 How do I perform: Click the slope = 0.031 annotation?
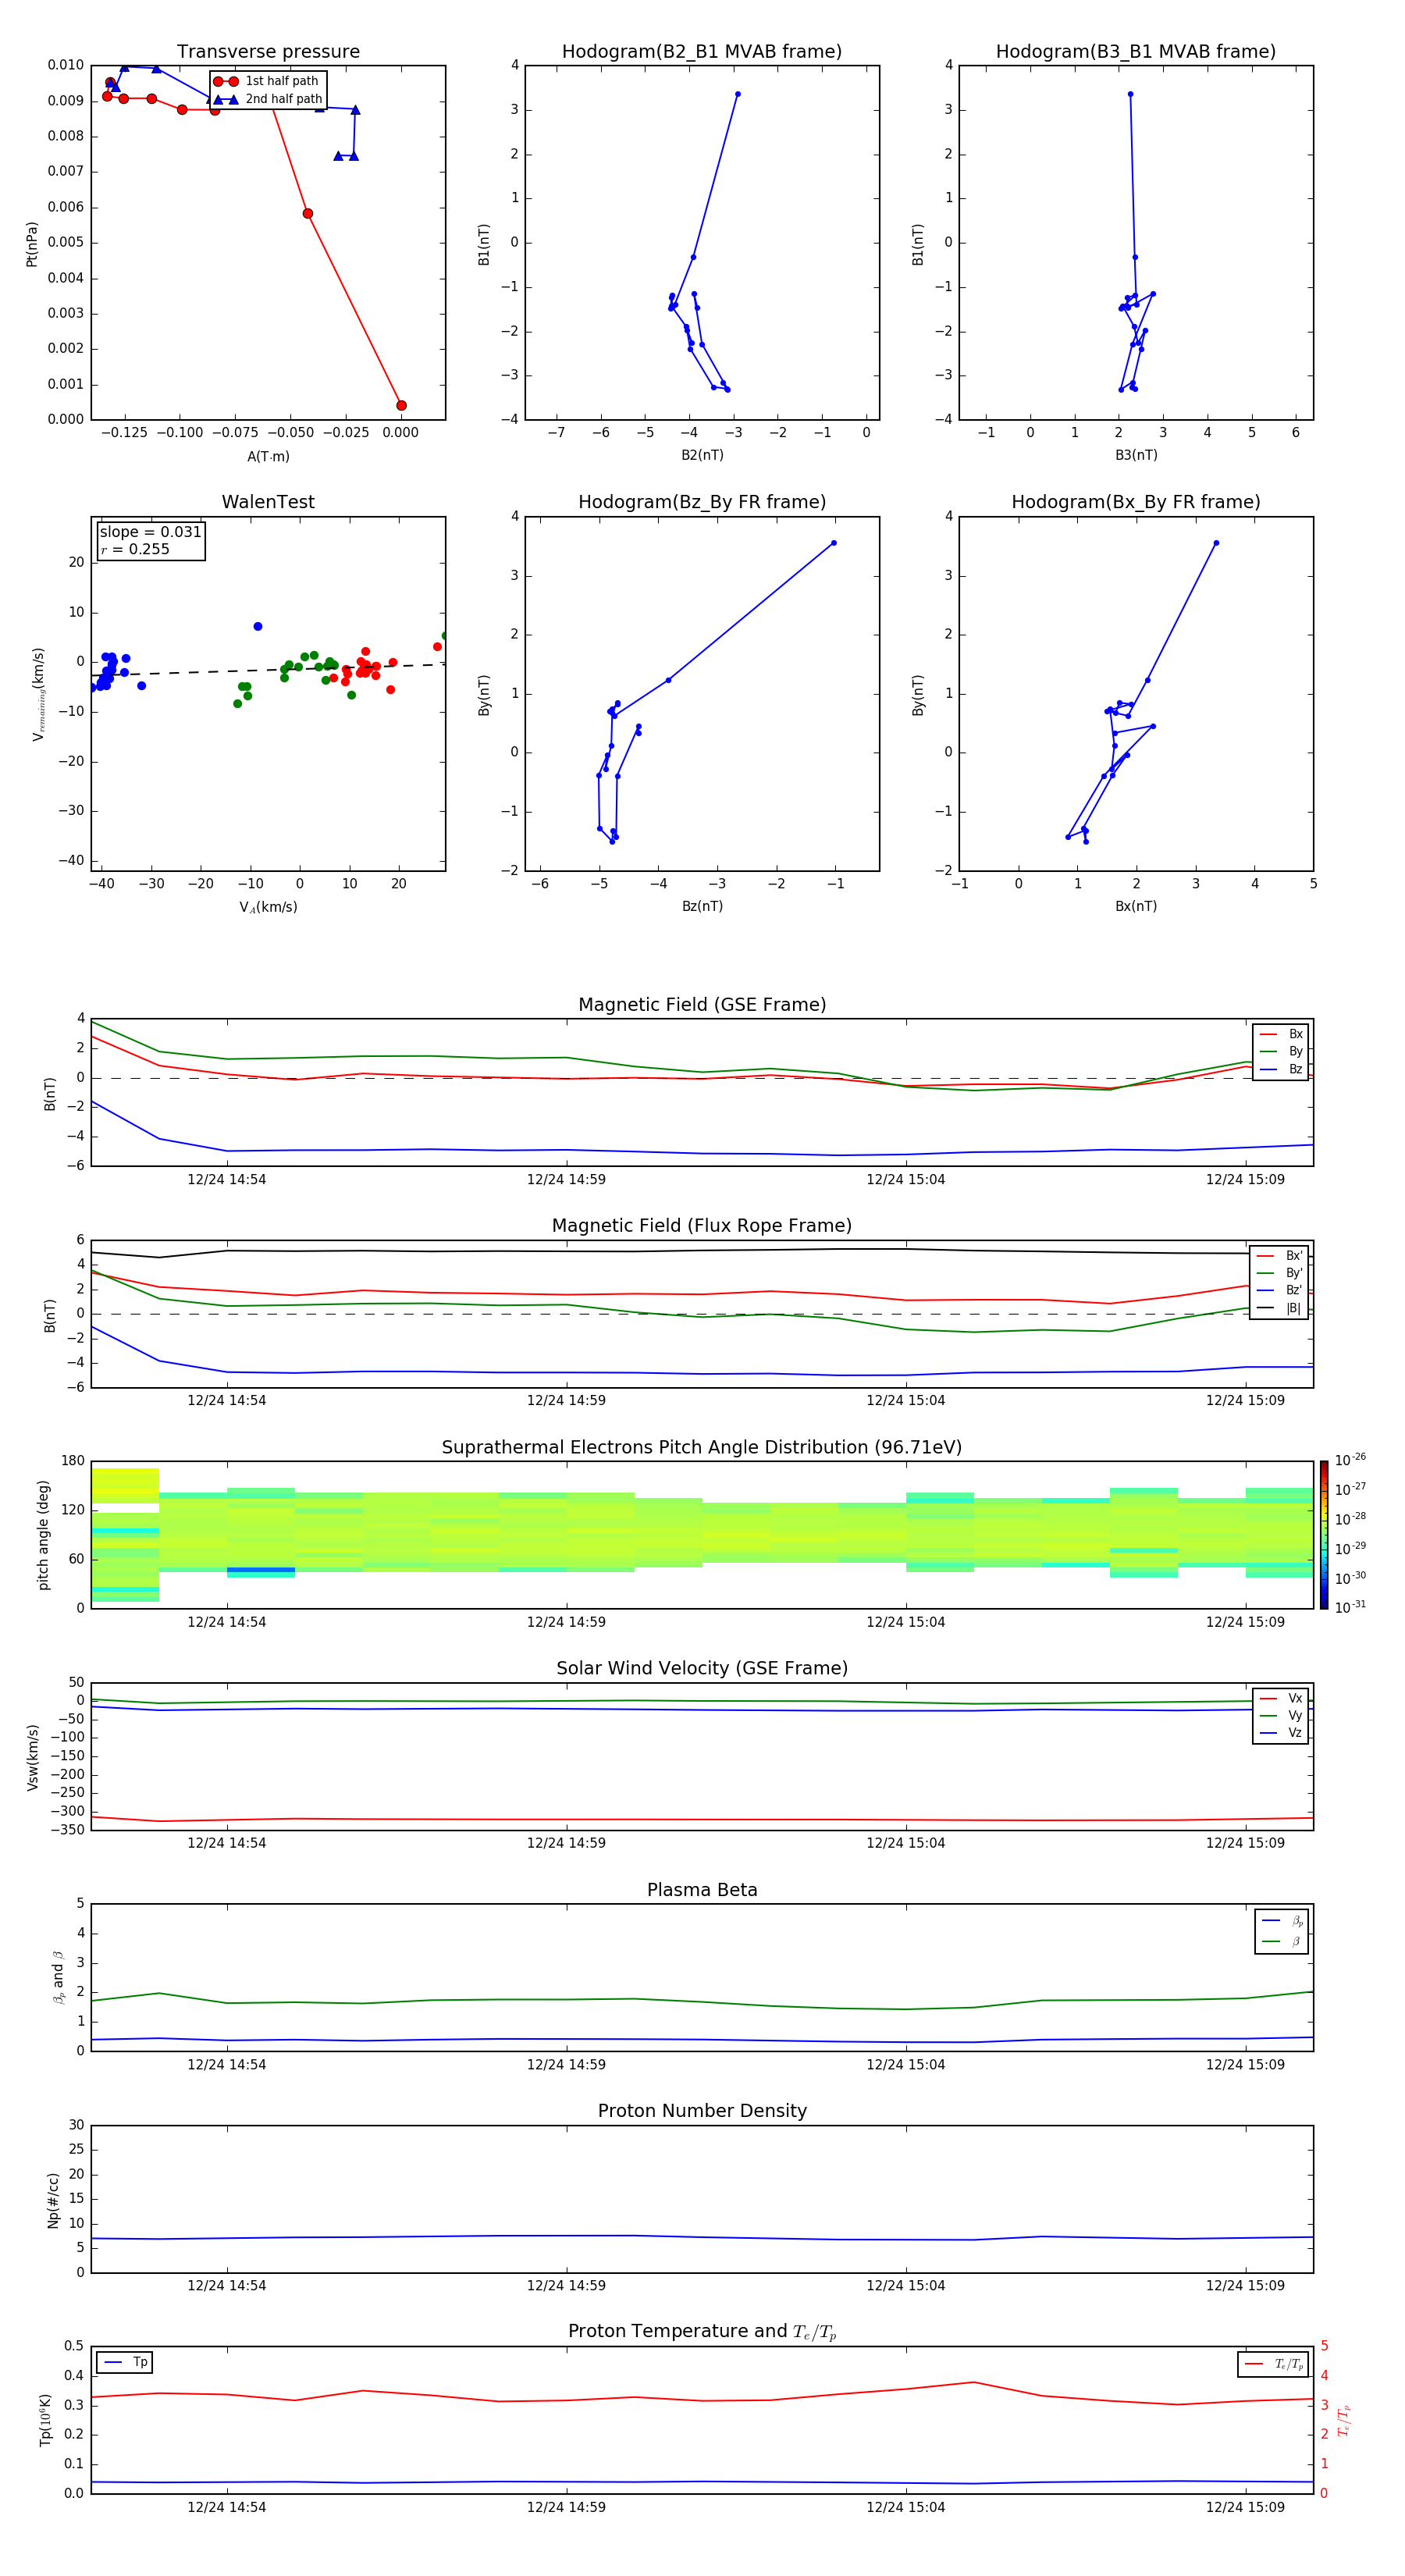click(150, 532)
